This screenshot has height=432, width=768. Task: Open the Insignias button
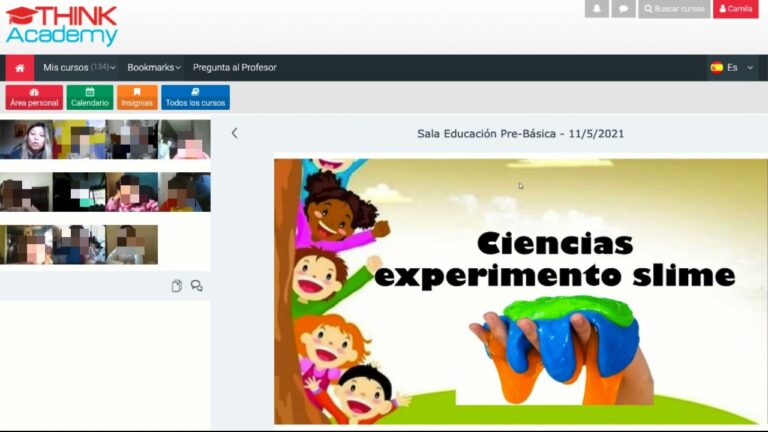137,97
